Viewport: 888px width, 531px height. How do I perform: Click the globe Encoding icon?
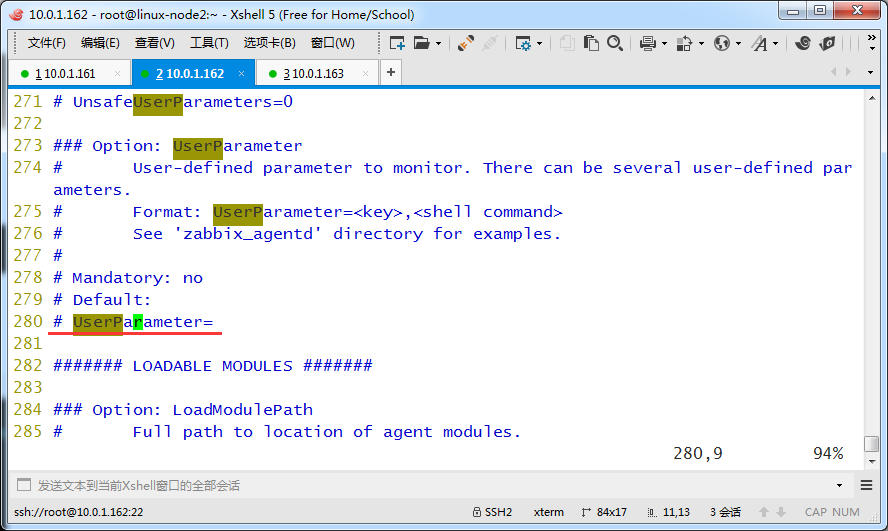pos(722,43)
